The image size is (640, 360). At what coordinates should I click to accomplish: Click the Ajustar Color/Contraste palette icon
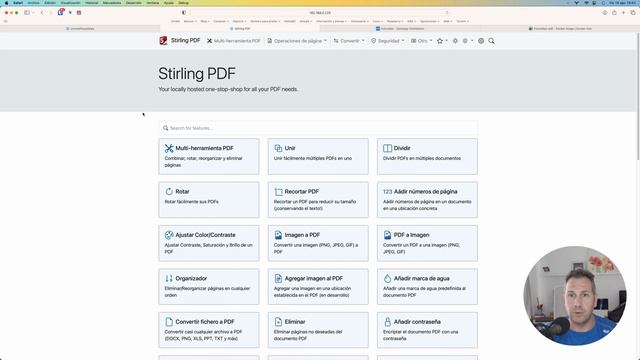(x=169, y=235)
